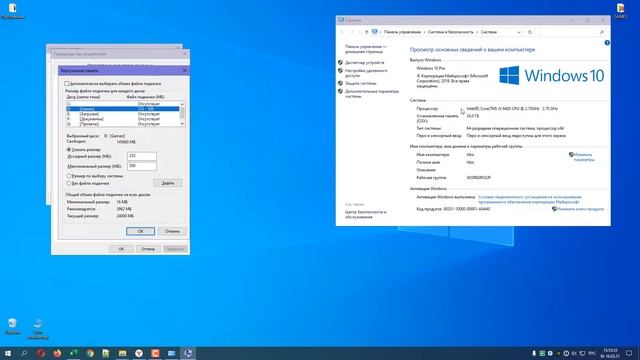This screenshot has width=640, height=360.
Task: Open Remote settings link in sidebar
Action: click(366, 73)
